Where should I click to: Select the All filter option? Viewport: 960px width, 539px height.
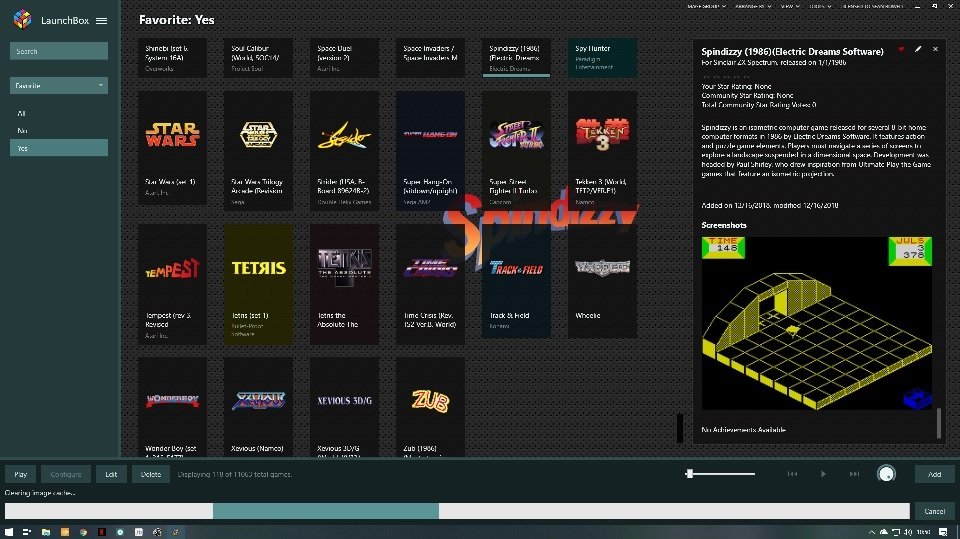coord(59,113)
